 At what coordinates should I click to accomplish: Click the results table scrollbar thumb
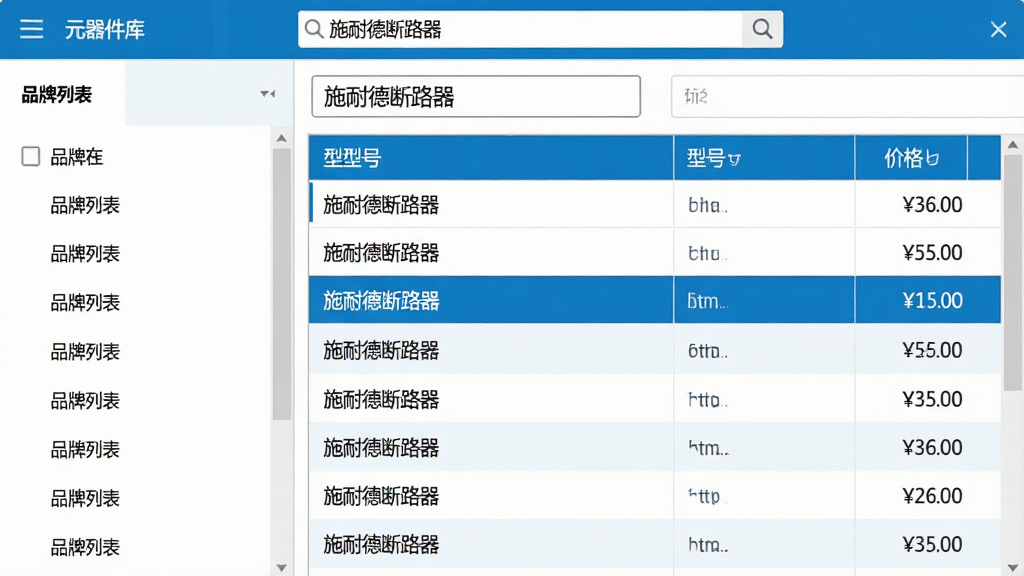1013,273
